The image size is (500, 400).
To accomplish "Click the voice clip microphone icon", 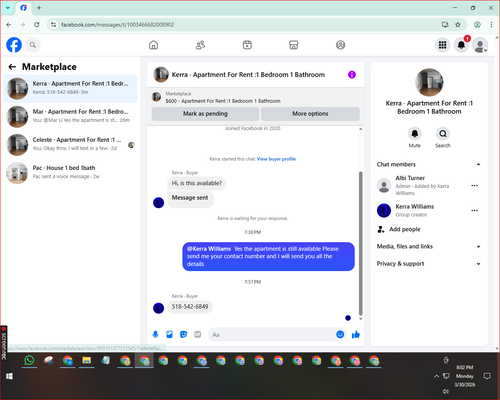I will (x=155, y=334).
